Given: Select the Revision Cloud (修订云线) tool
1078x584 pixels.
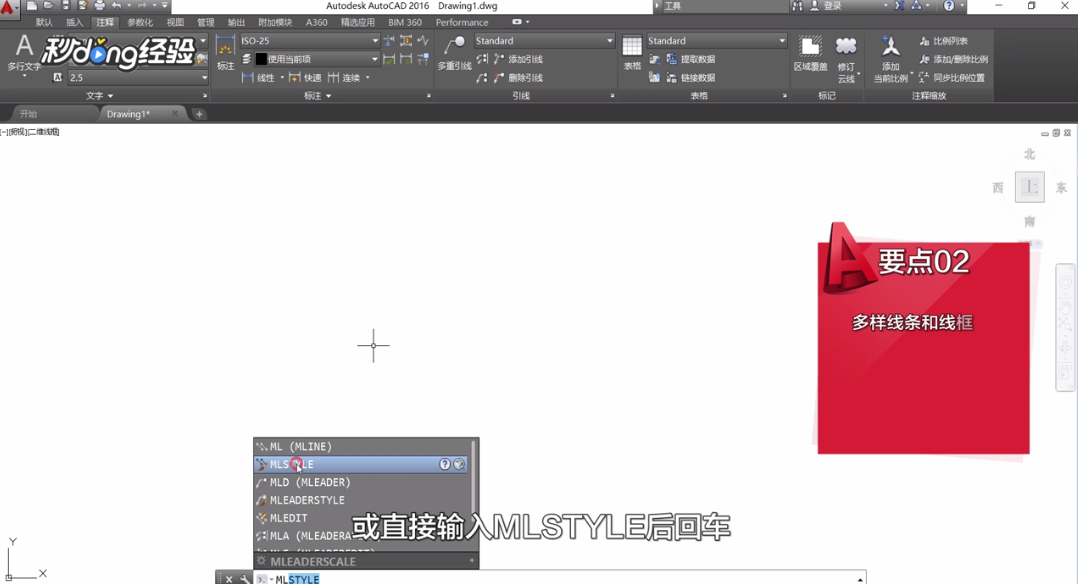Looking at the screenshot, I should (x=846, y=59).
